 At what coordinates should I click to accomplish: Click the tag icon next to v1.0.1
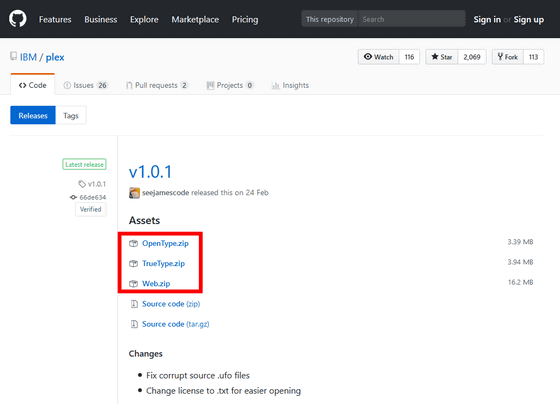point(82,184)
